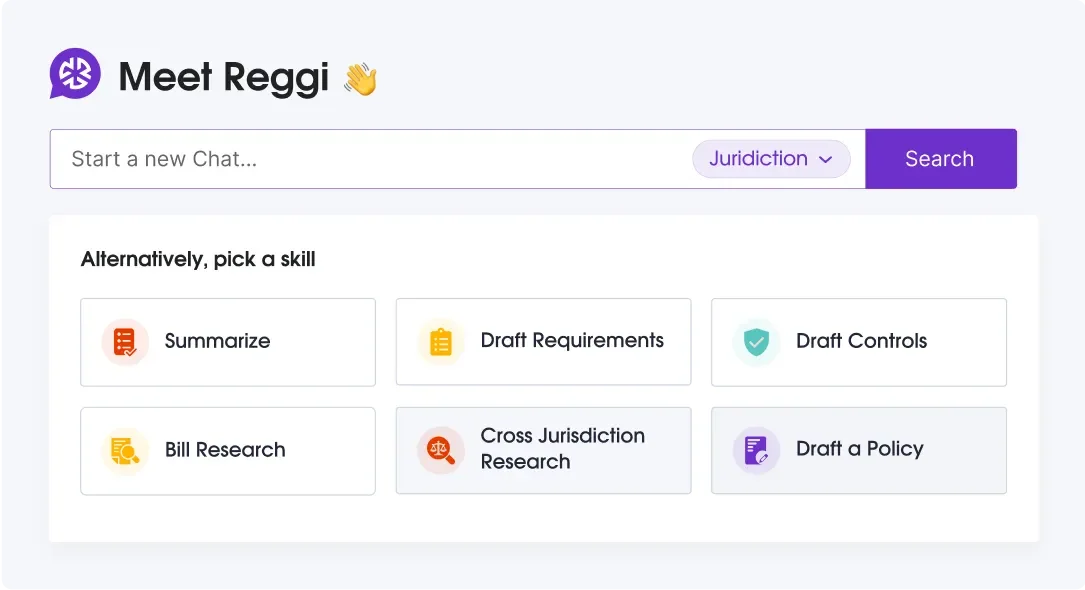This screenshot has height=590, width=1085.
Task: Click the yellow Draft Requirements clipboard icon
Action: pos(441,342)
